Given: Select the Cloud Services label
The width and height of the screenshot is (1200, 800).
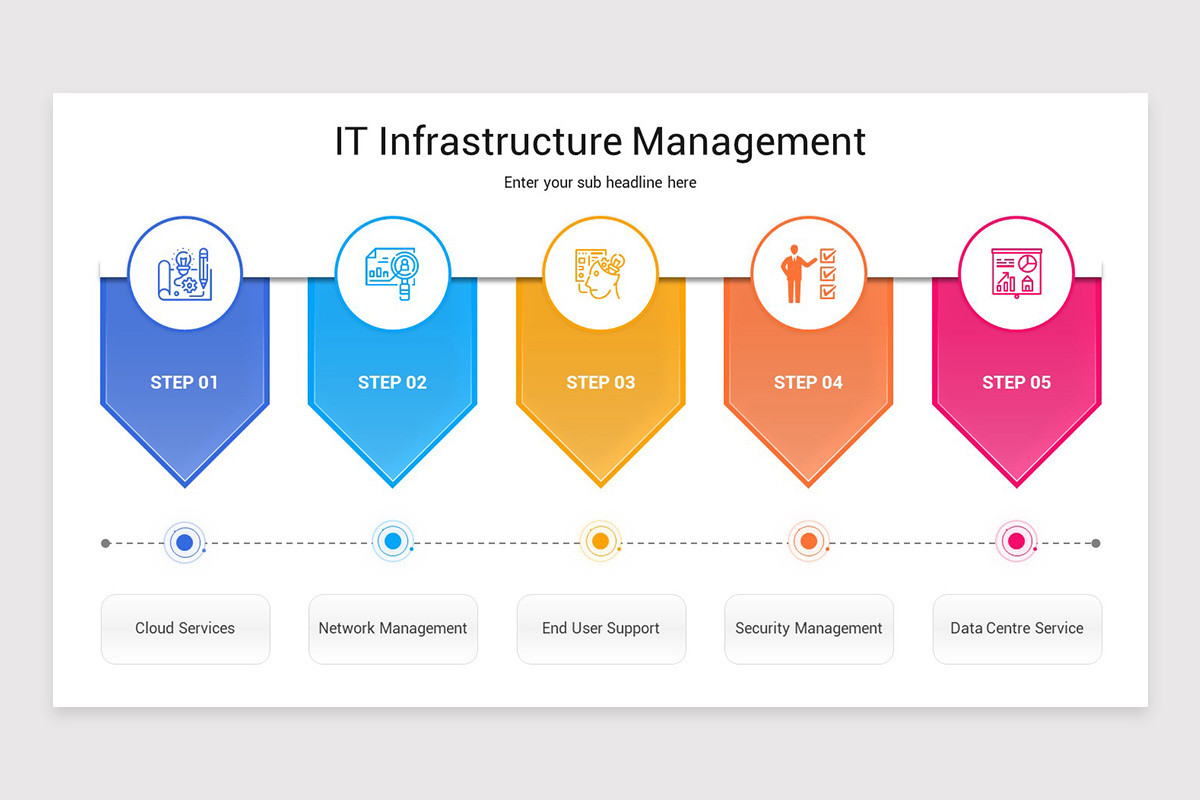Looking at the screenshot, I should (x=185, y=629).
